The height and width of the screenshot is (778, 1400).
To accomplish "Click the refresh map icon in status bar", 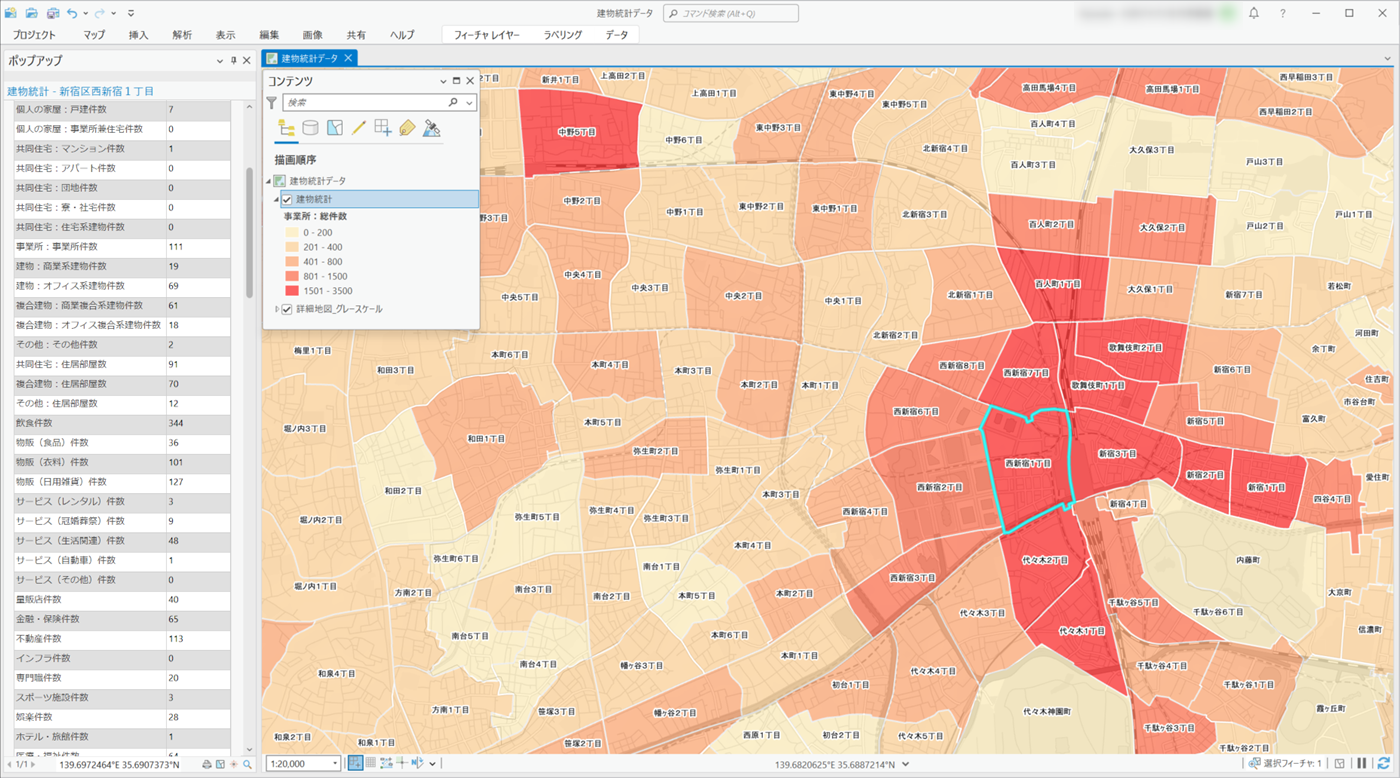I will click(x=1384, y=764).
